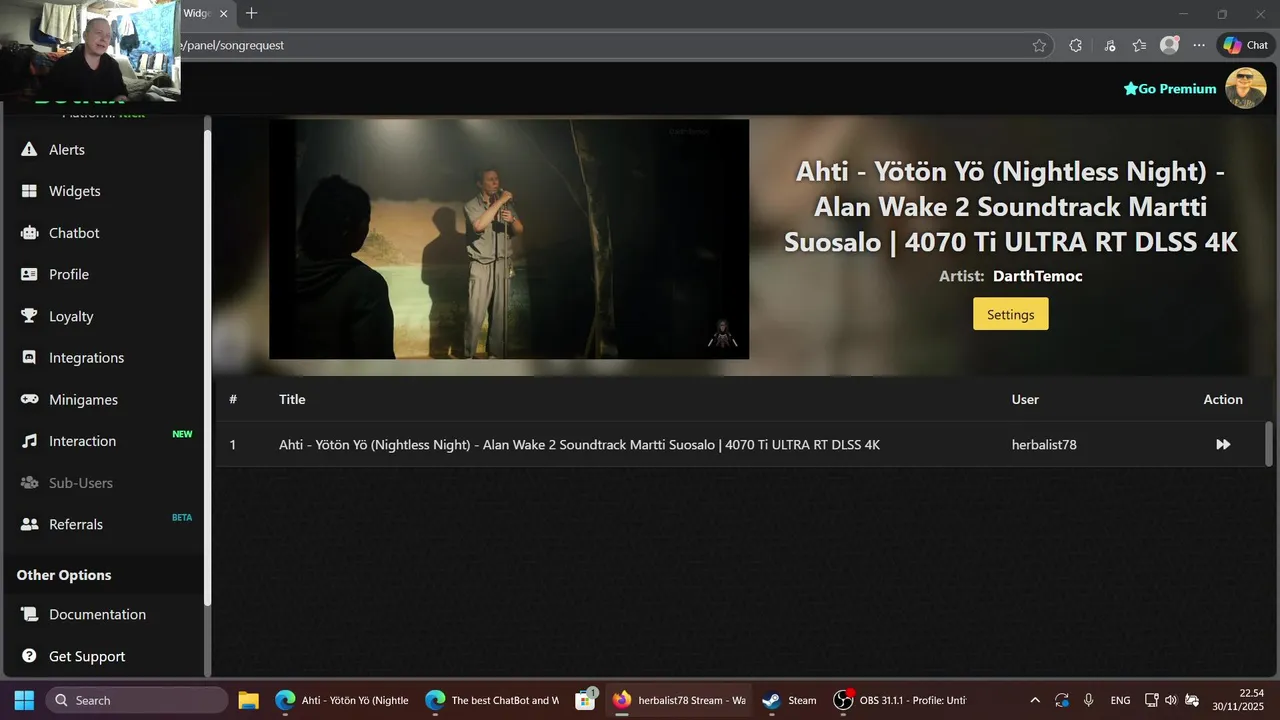Open the Chatbot section
Viewport: 1280px width, 720px height.
(x=74, y=233)
